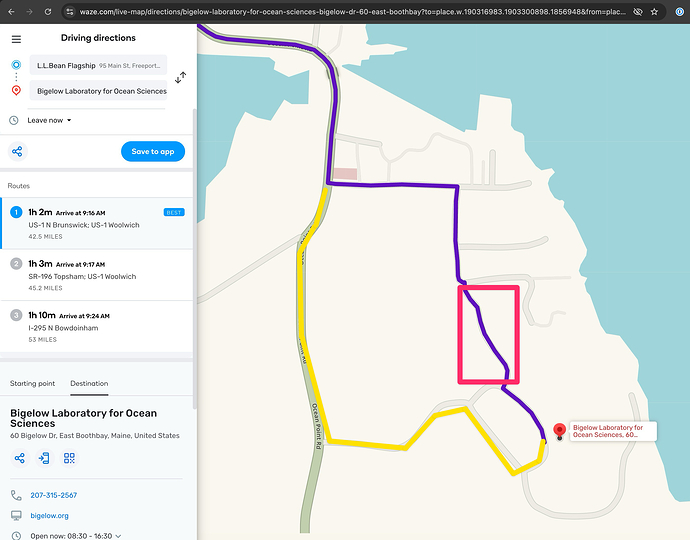This screenshot has width=690, height=540.
Task: Go back using the browser back arrow
Action: [x=11, y=12]
